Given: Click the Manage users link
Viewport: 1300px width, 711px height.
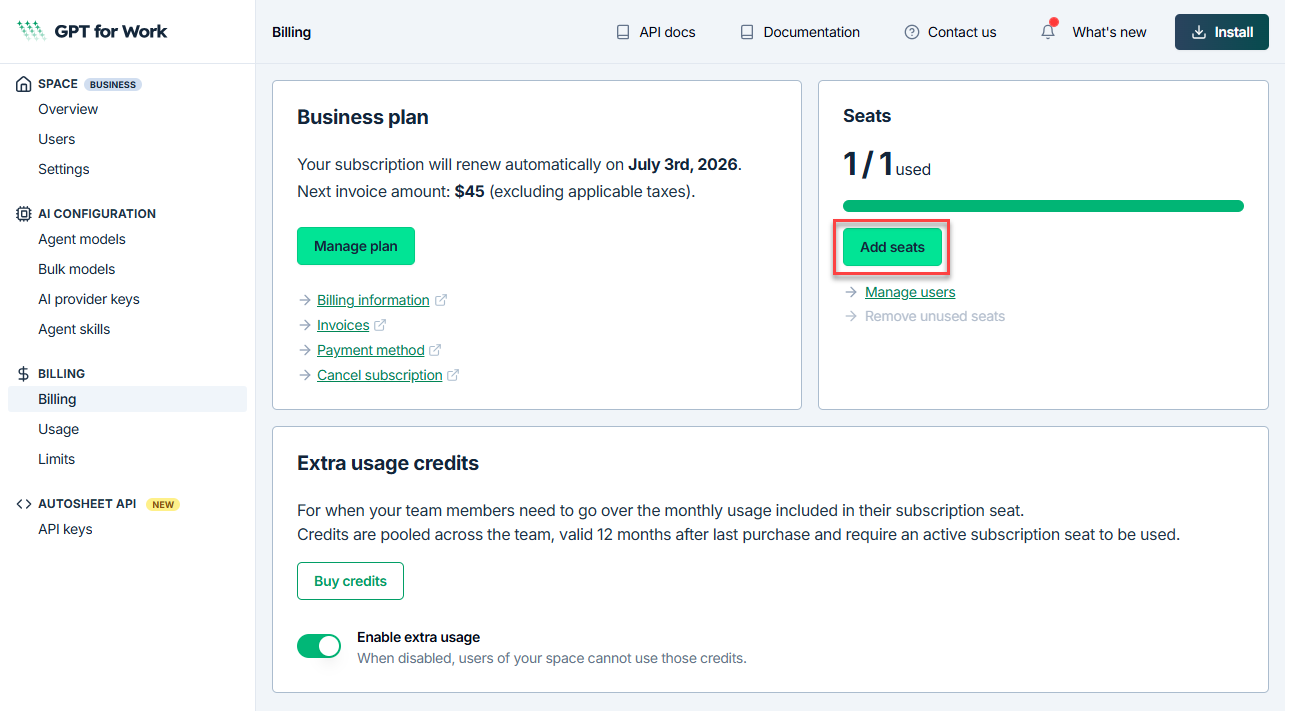Looking at the screenshot, I should (910, 292).
